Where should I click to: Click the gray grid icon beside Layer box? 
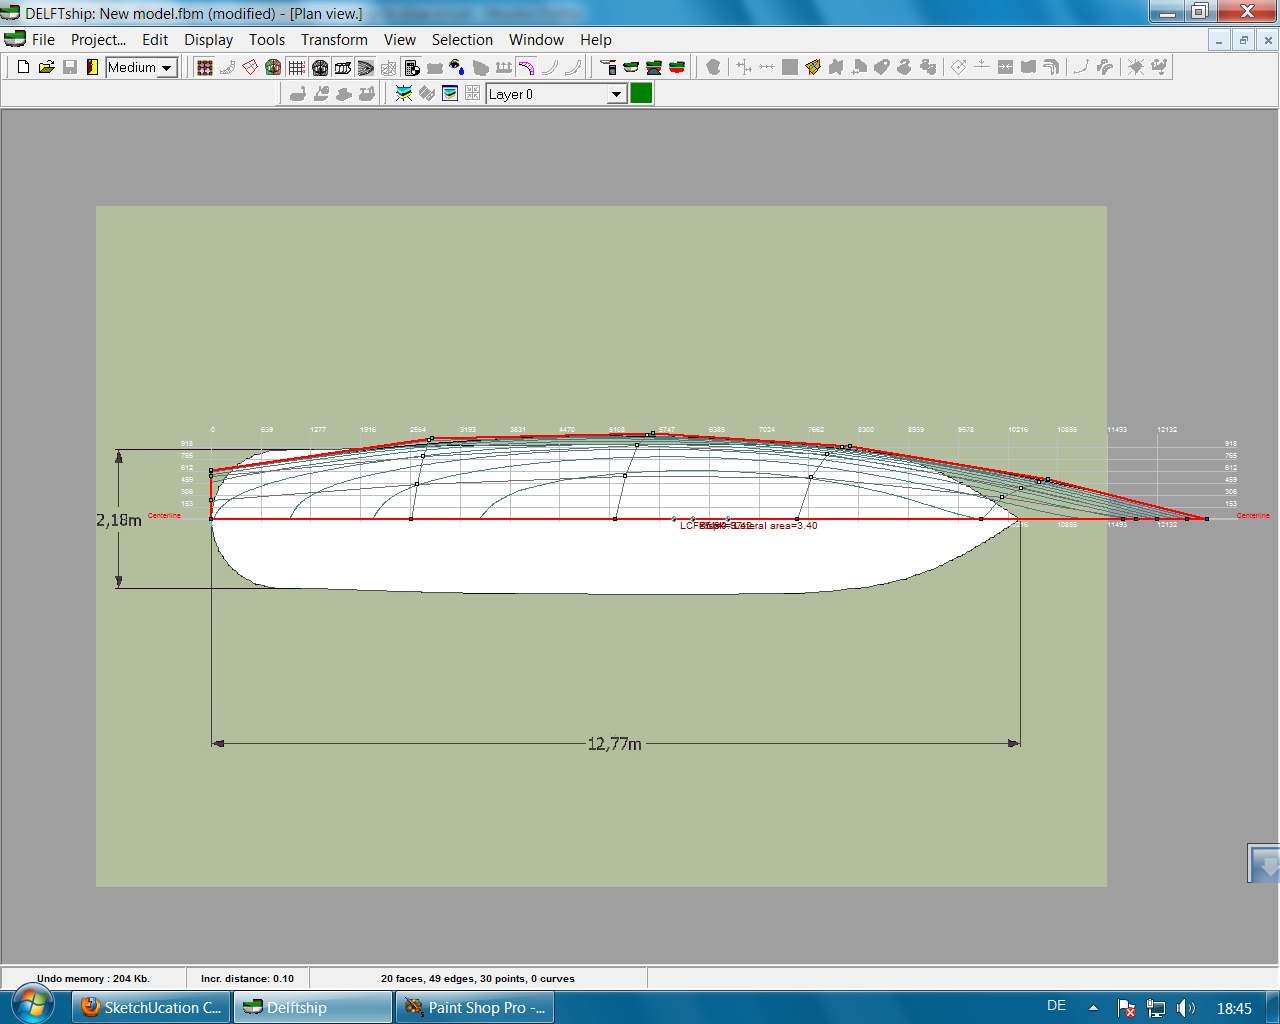473,93
